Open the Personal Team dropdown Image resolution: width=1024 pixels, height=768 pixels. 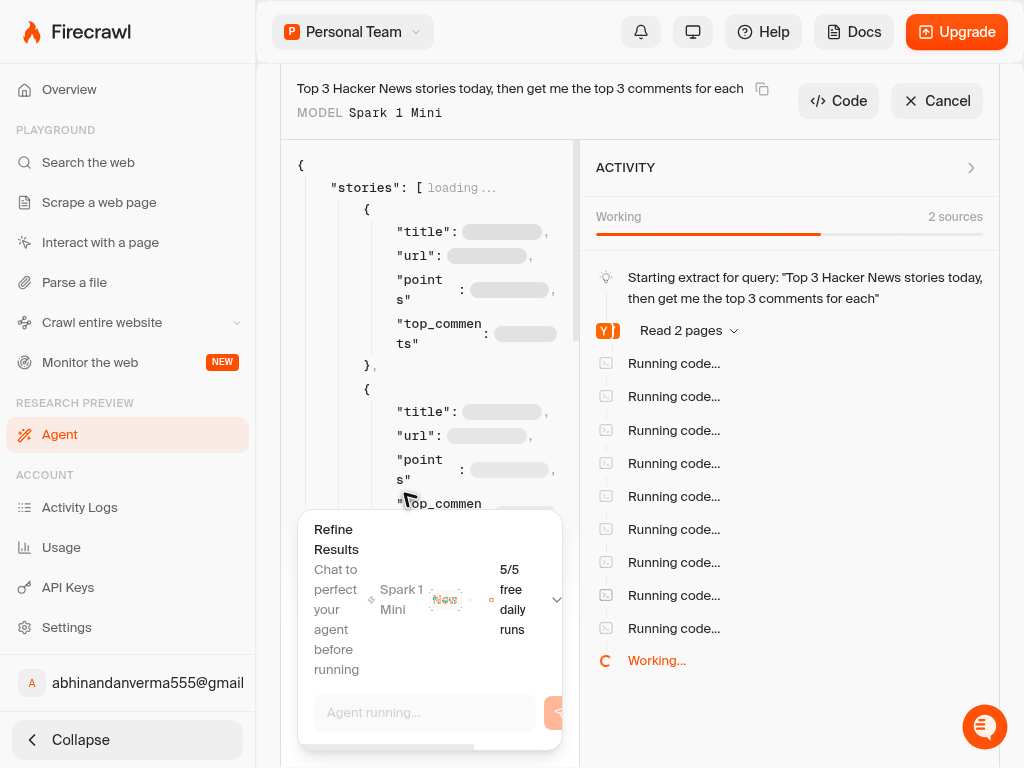pos(353,32)
